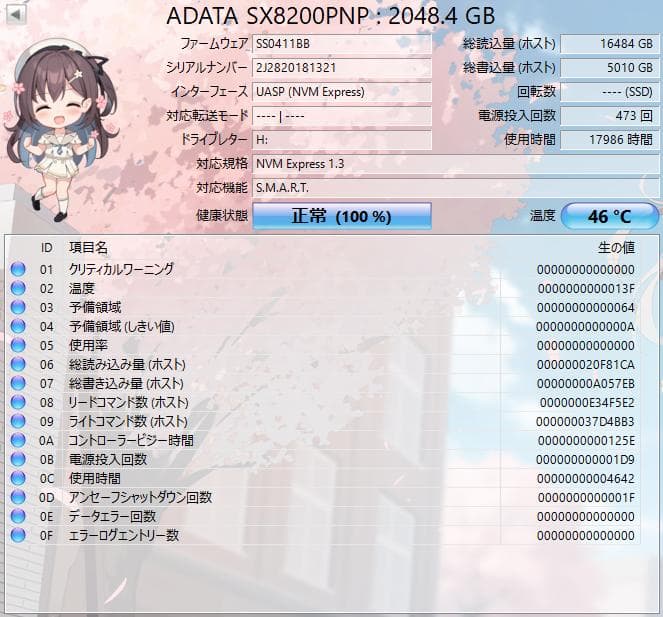Select the 総書き込み量 (ホスト) attribute row
Image resolution: width=663 pixels, height=617 pixels.
[323, 384]
